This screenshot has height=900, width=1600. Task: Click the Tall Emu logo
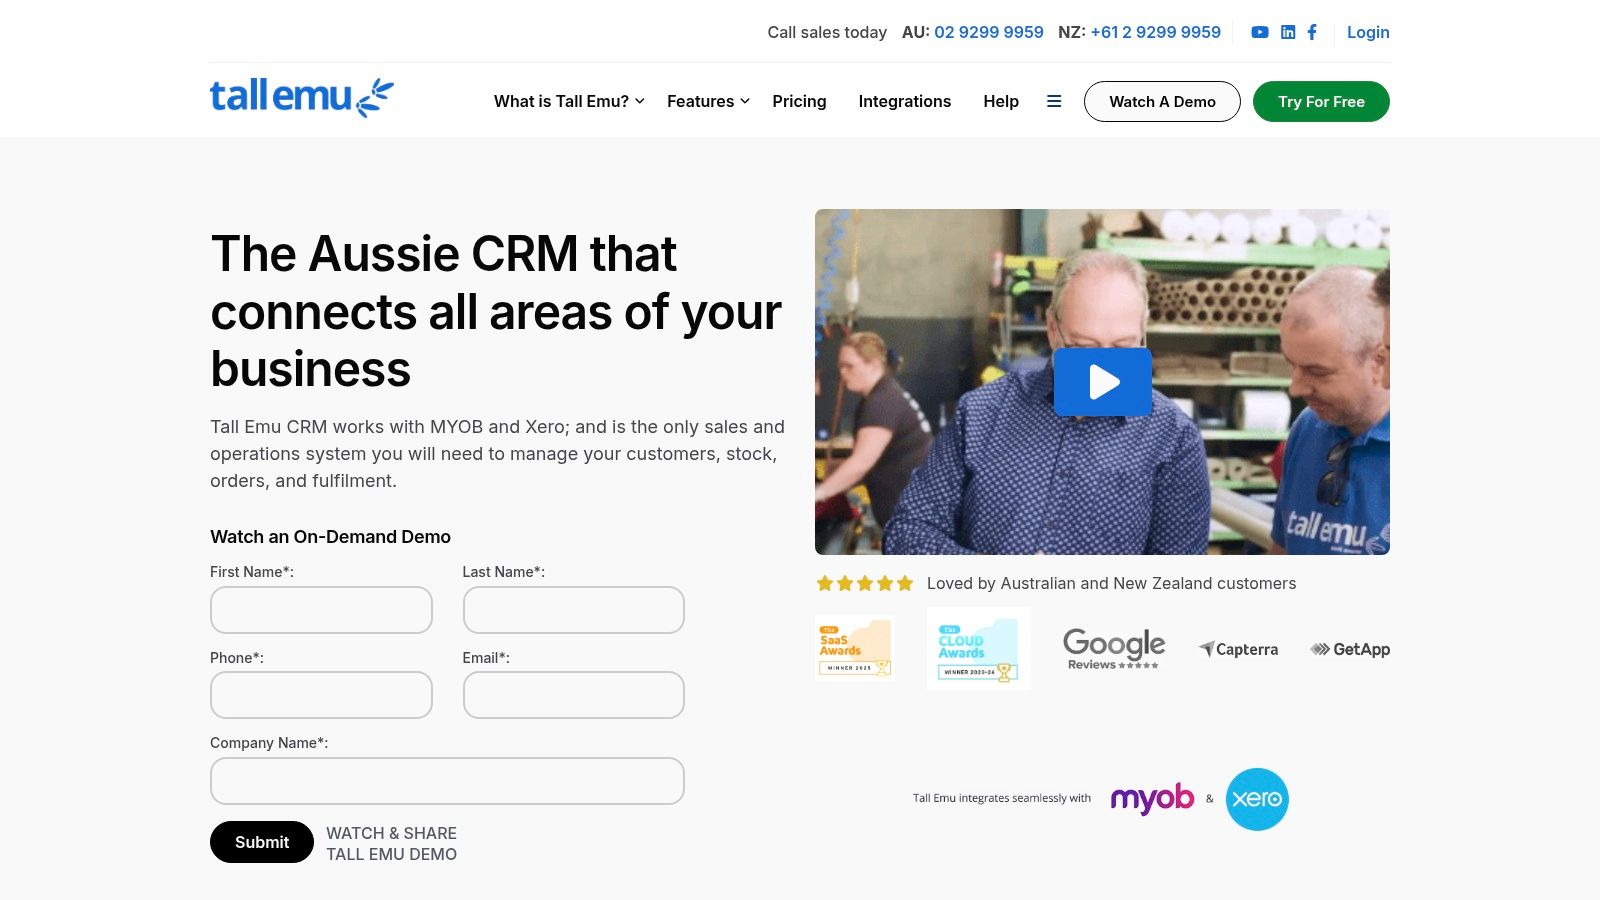point(300,97)
